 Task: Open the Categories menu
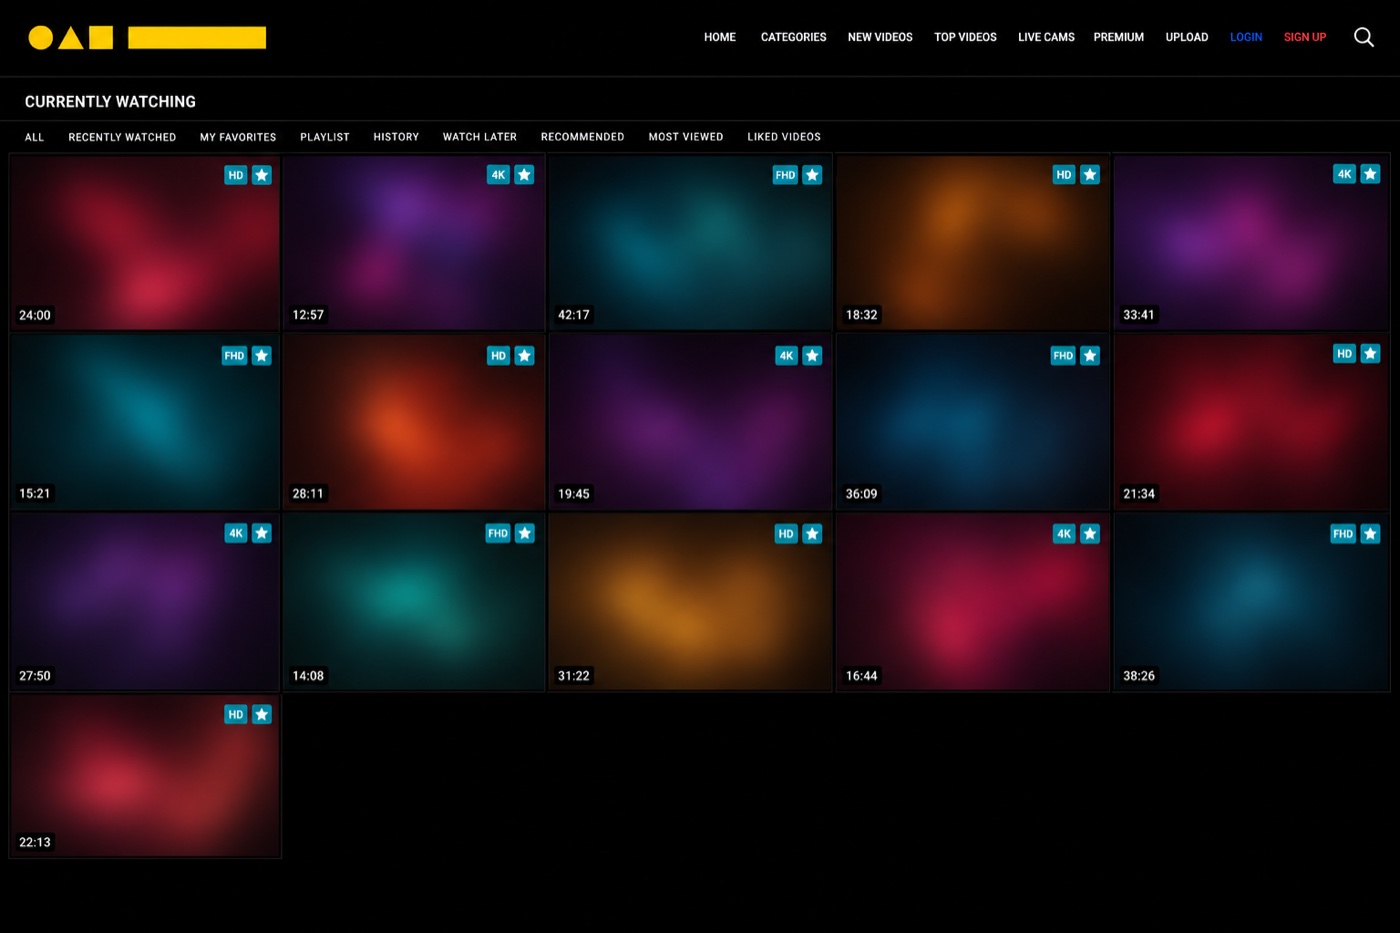[794, 37]
